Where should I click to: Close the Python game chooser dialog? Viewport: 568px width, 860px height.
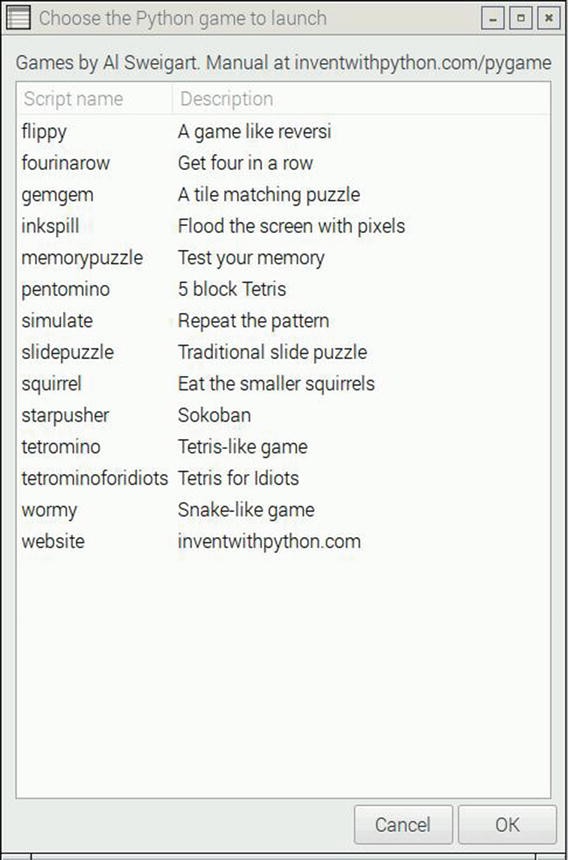click(x=549, y=19)
